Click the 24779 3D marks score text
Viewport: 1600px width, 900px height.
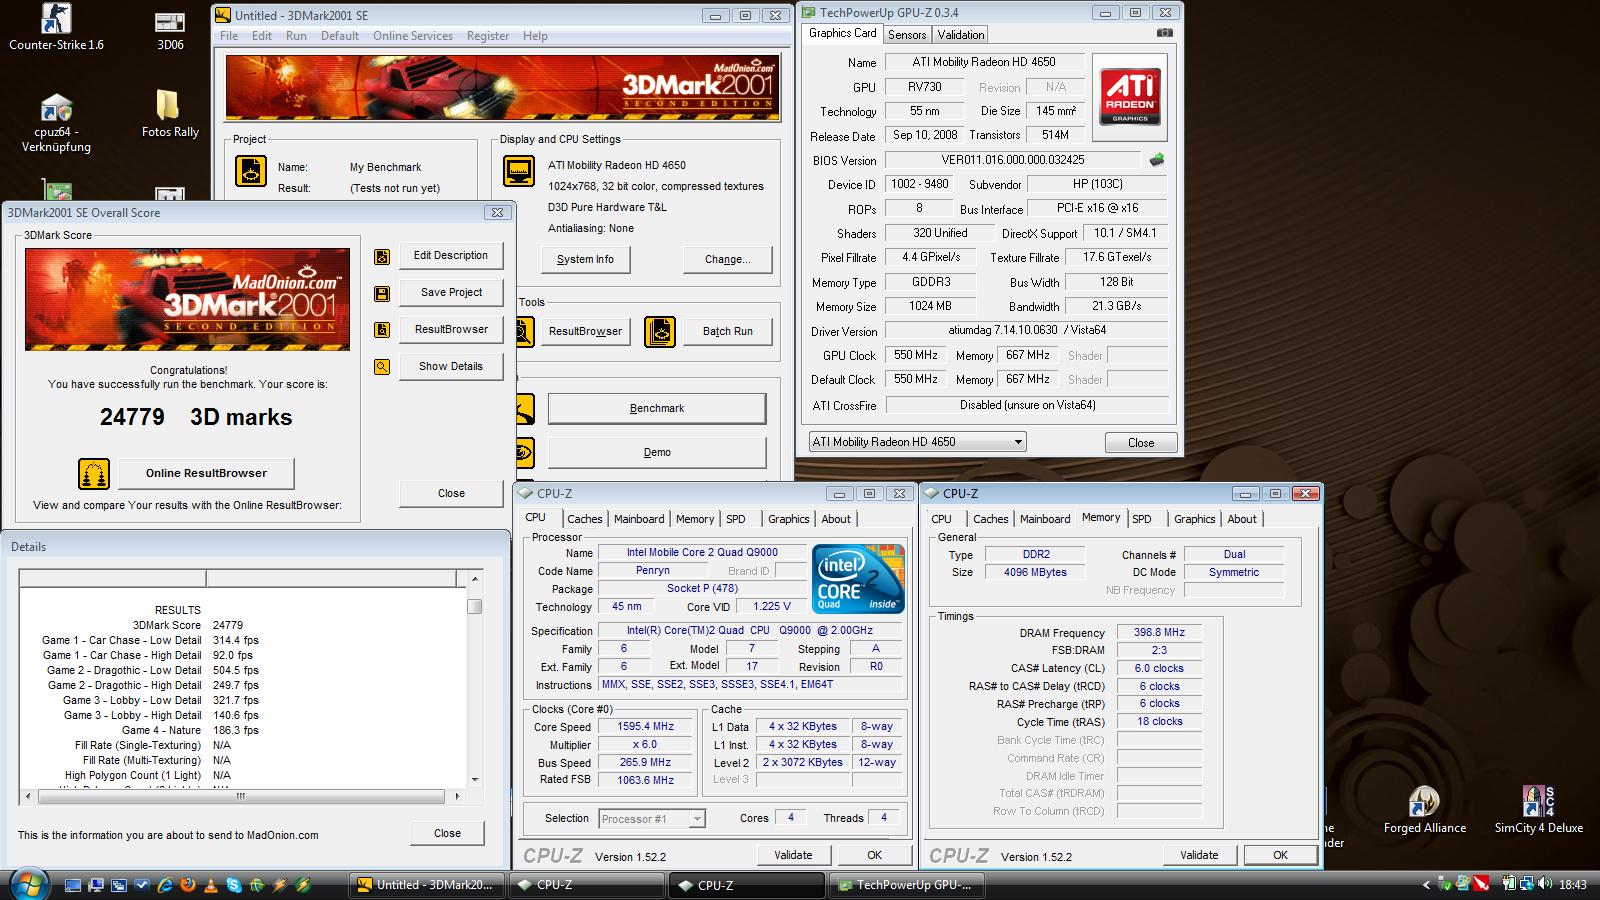[196, 417]
